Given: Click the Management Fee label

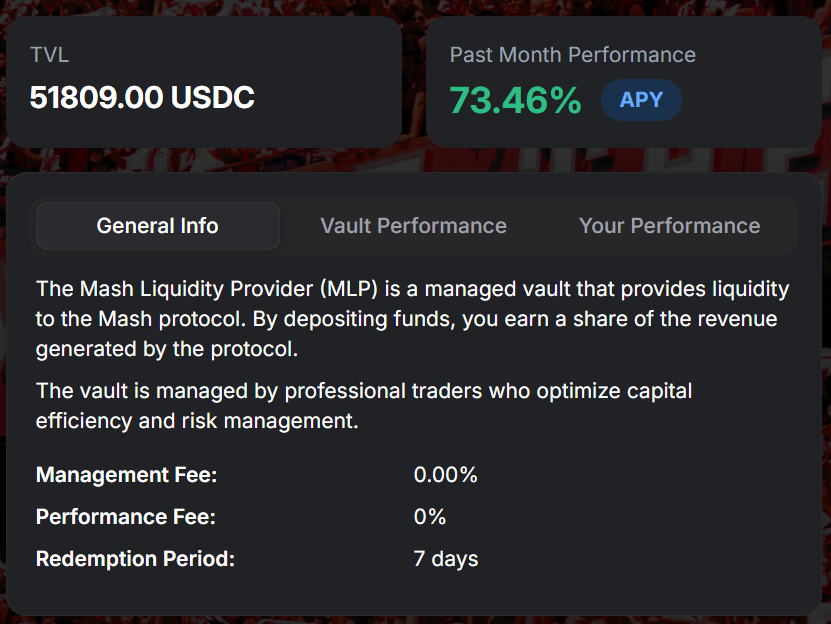Looking at the screenshot, I should tap(126, 475).
